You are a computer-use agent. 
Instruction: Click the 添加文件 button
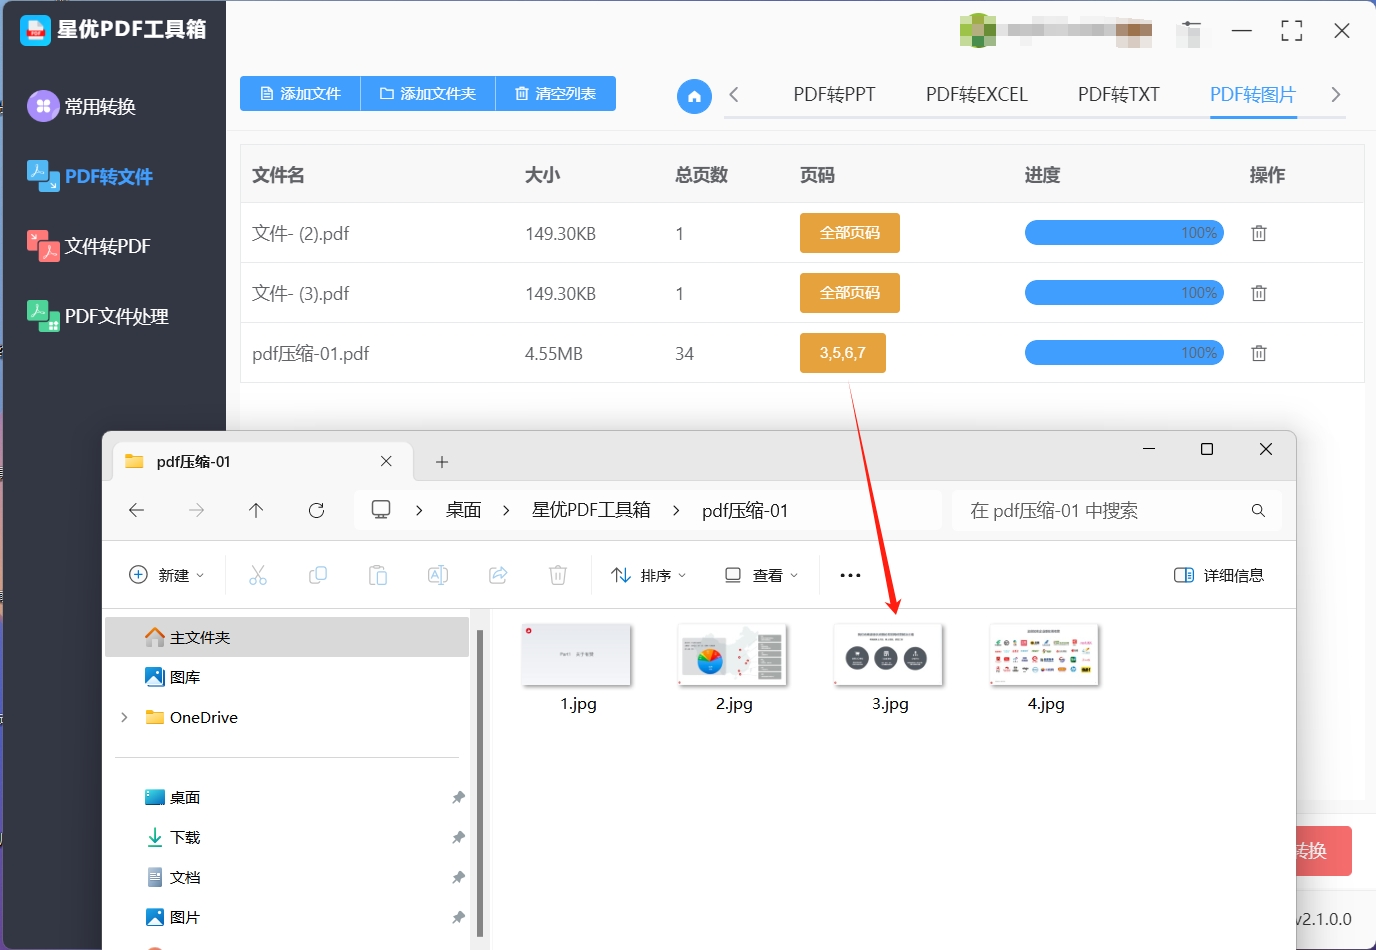coord(300,93)
